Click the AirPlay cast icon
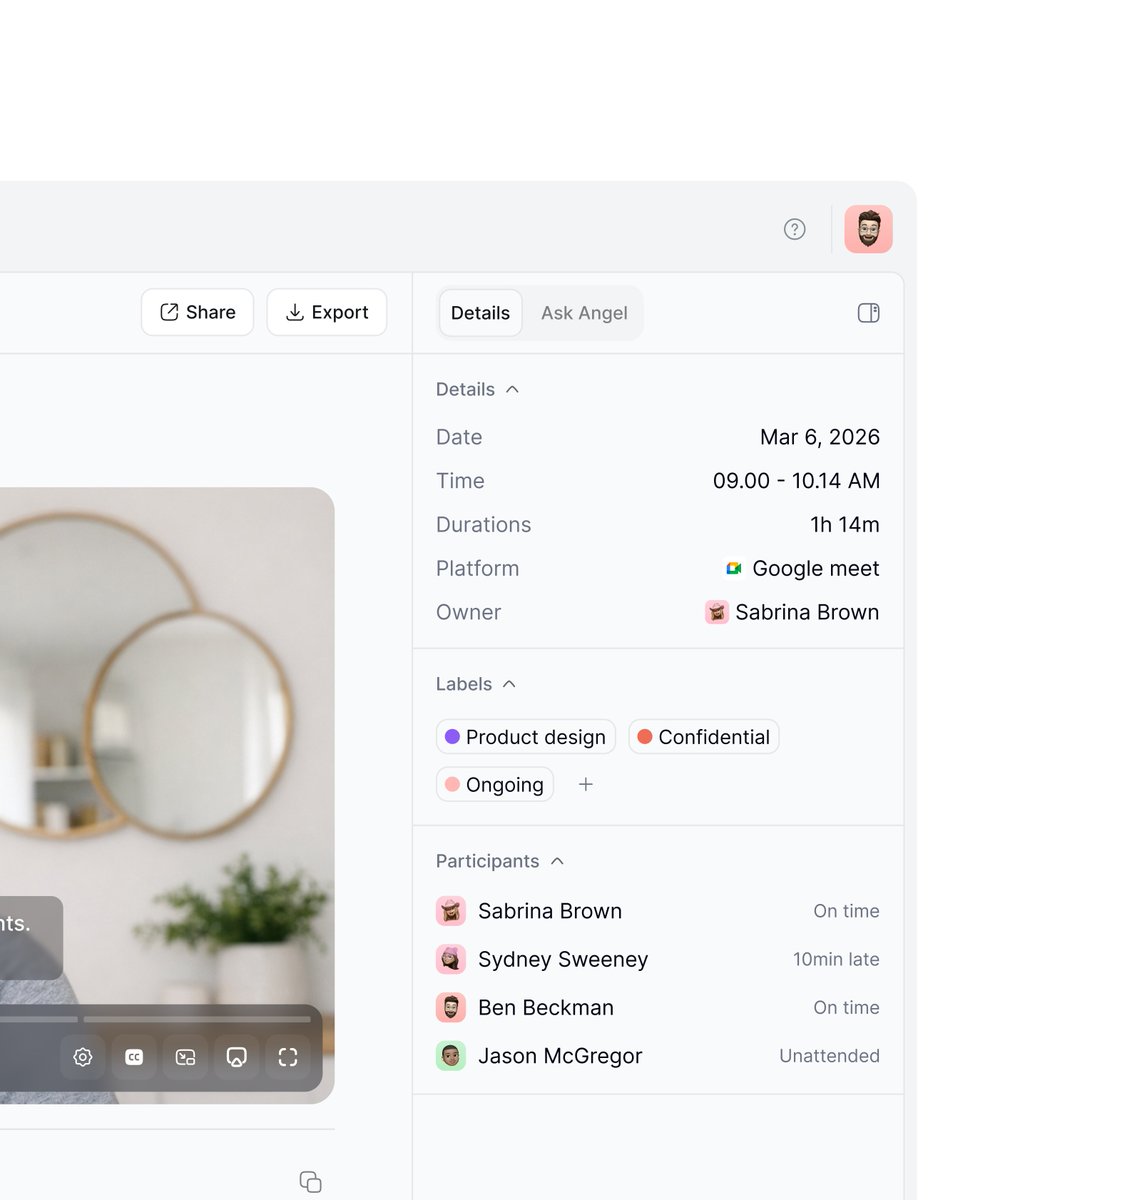 (237, 1057)
